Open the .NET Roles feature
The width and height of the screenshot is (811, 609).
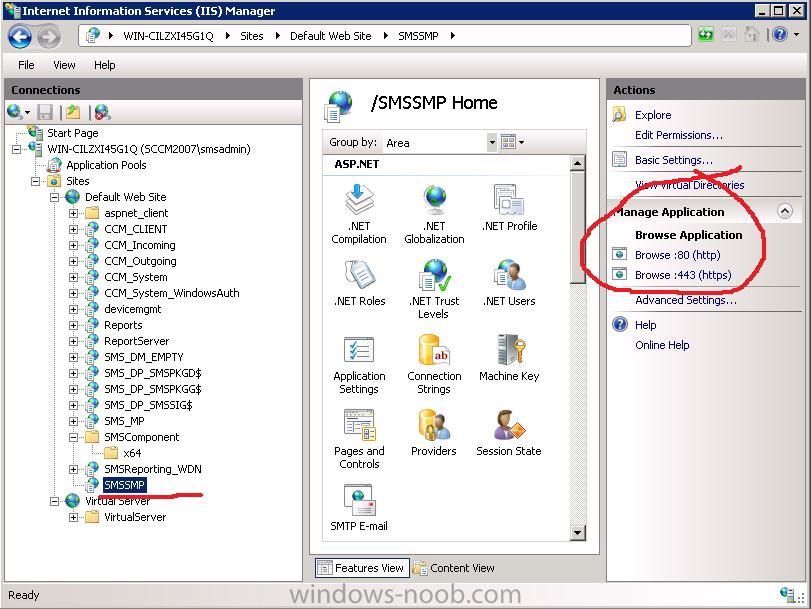pyautogui.click(x=359, y=283)
